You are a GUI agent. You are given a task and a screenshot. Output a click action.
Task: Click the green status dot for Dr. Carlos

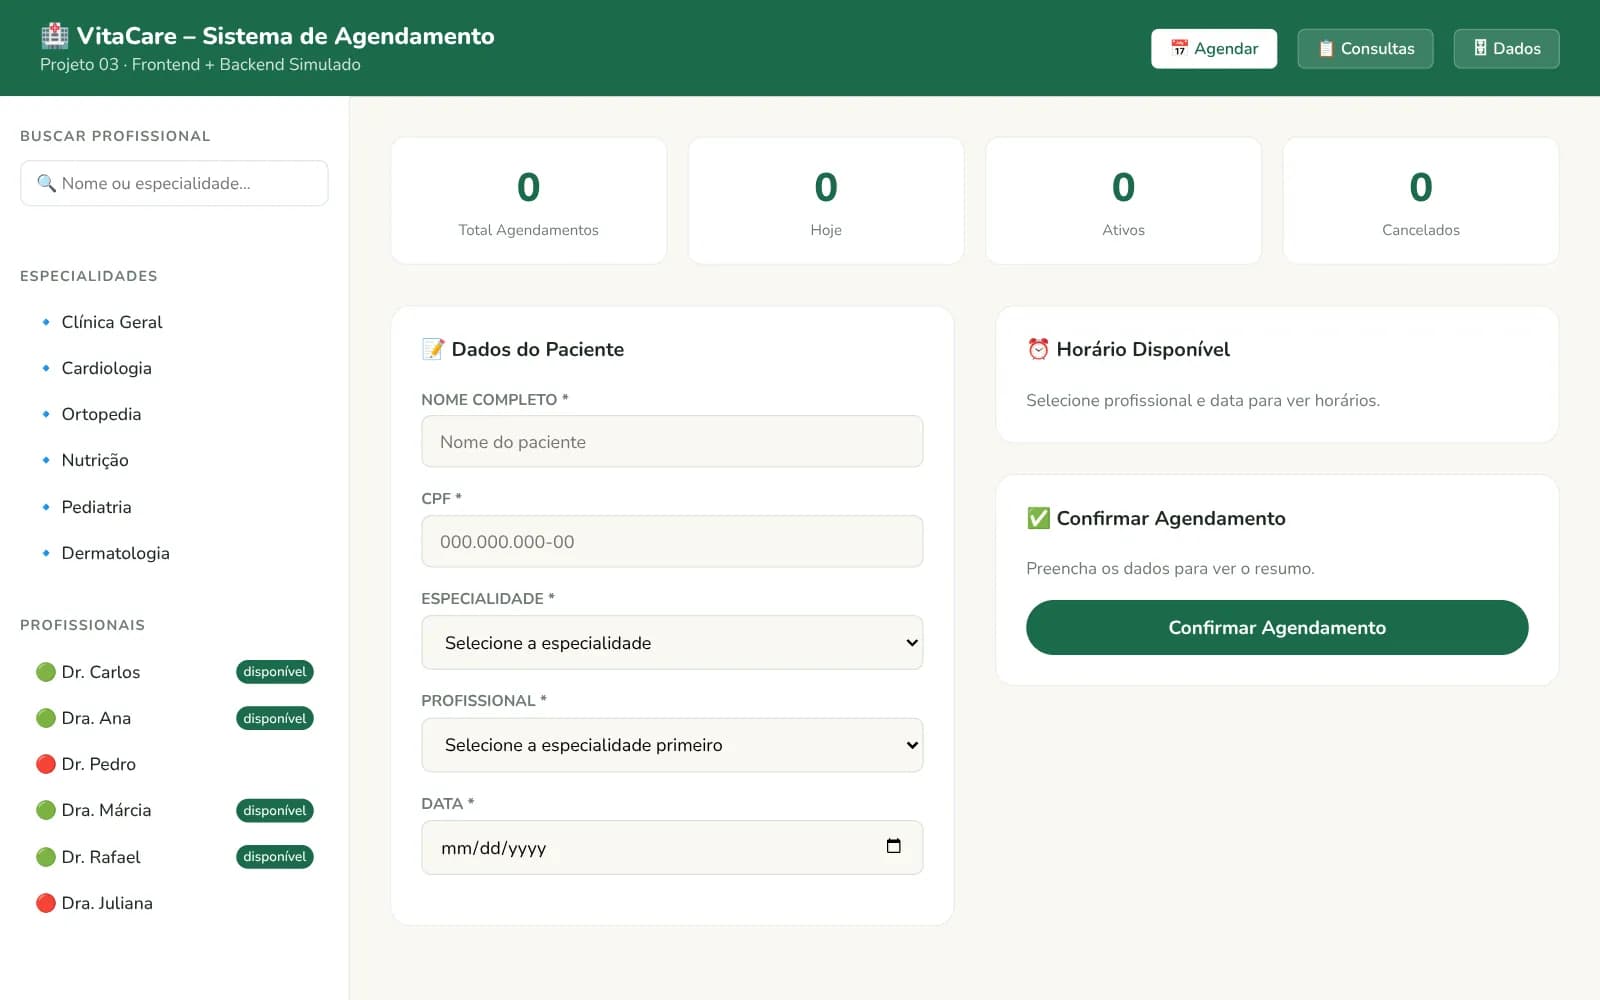(46, 672)
